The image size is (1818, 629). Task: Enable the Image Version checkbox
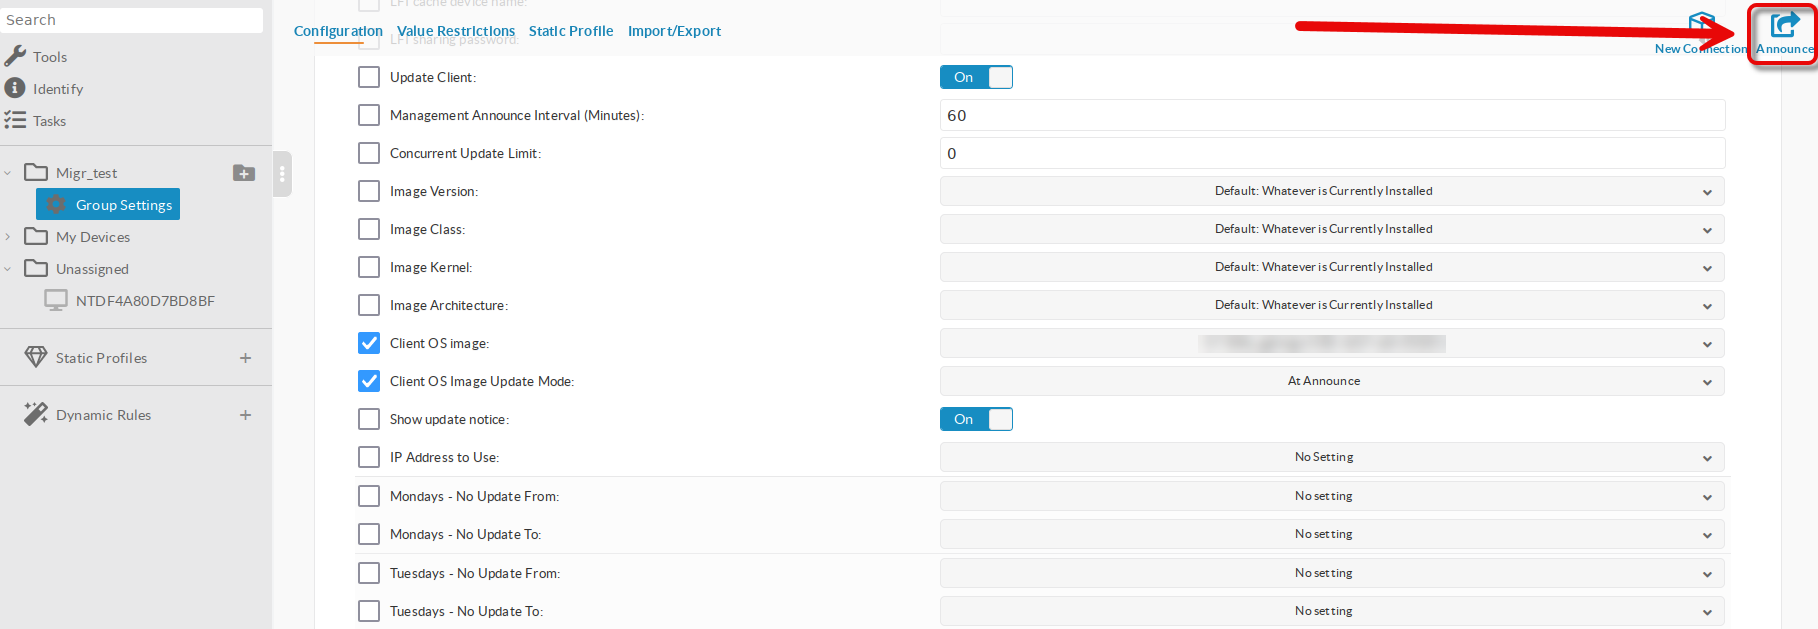369,191
